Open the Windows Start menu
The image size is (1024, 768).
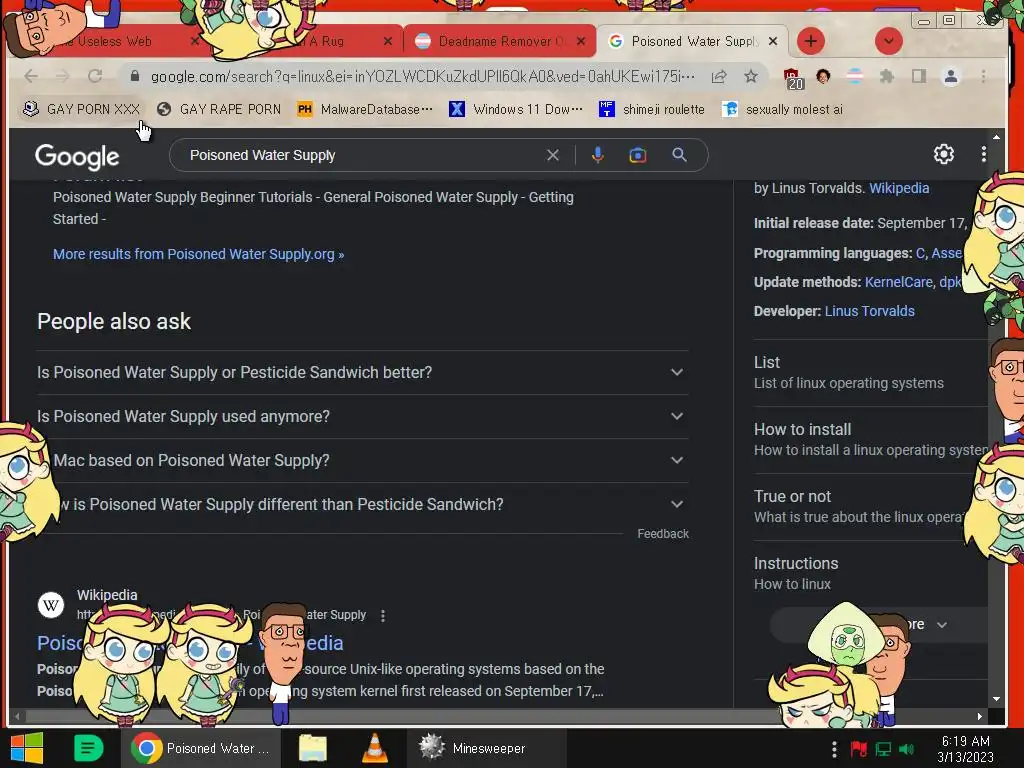(27, 748)
